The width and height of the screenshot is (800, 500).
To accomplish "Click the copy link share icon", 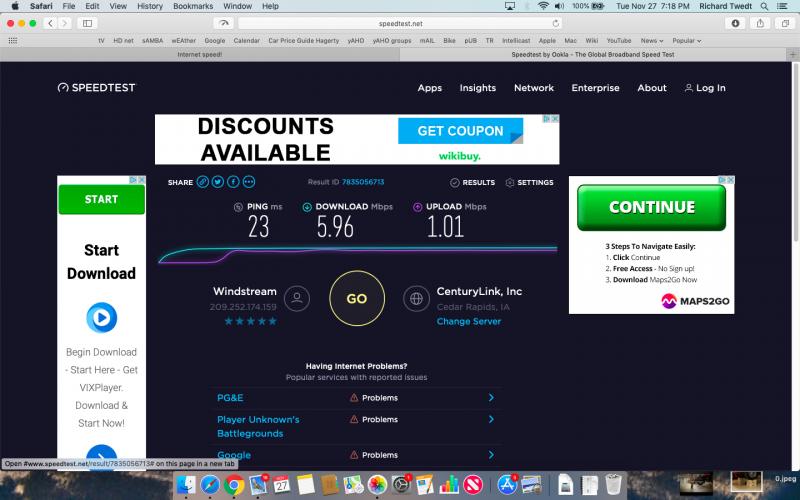I will (x=202, y=182).
